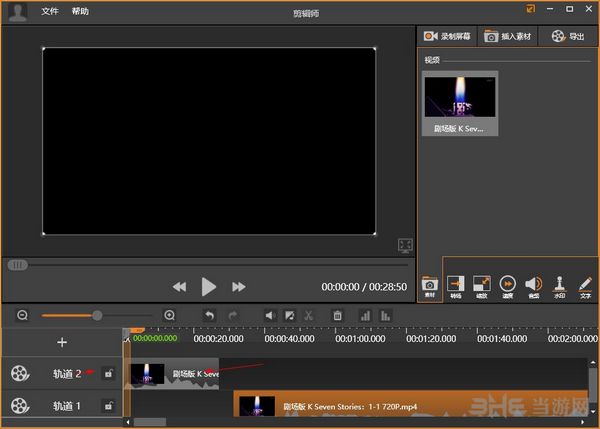The image size is (600, 429).
Task: Open the 文字 text pencil tab
Action: click(x=585, y=287)
